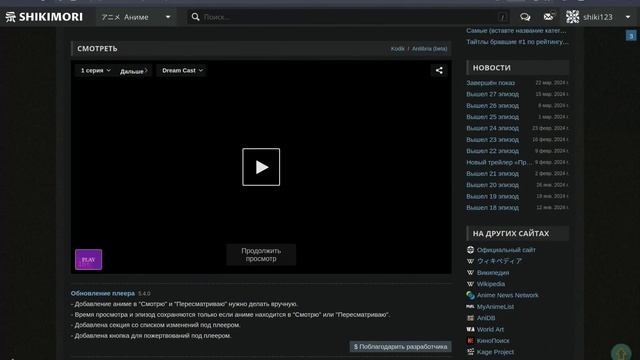640x360 pixels.
Task: Start playback with center play button
Action: [261, 167]
